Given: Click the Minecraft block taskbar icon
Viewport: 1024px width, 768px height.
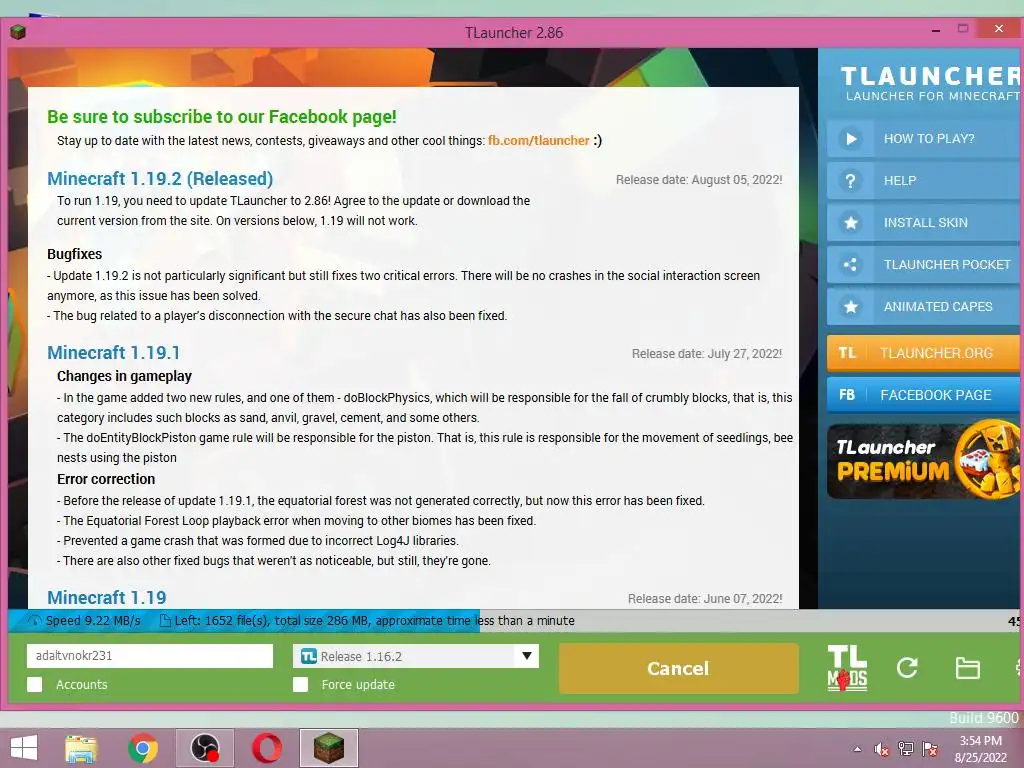Looking at the screenshot, I should (x=328, y=748).
